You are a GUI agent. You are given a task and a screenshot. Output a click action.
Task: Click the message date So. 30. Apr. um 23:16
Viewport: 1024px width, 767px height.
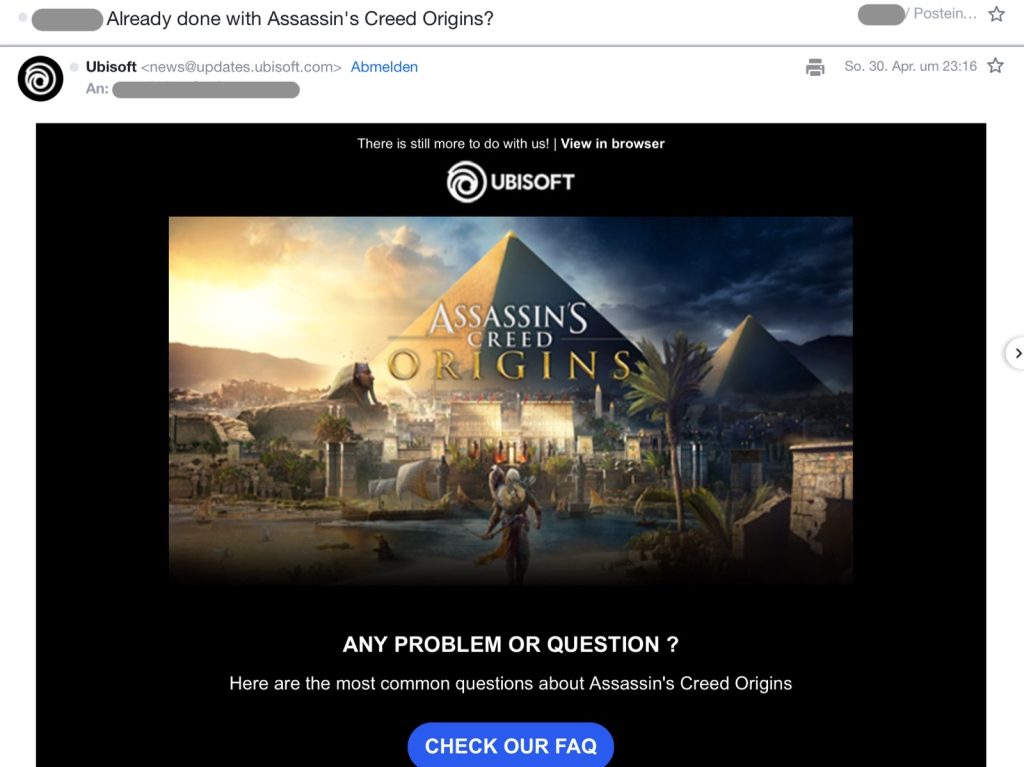[x=910, y=66]
